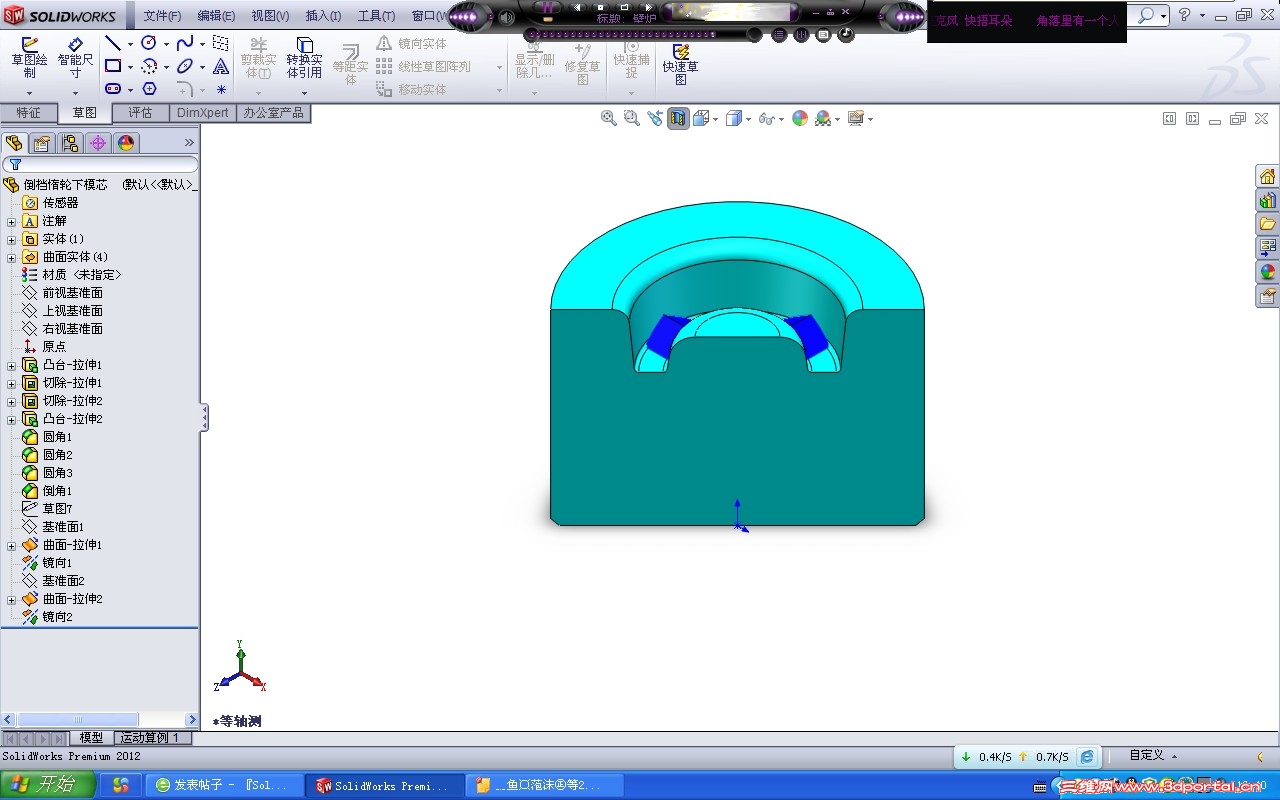Open the Circle tool dropdown arrow
The width and height of the screenshot is (1280, 800).
click(166, 44)
